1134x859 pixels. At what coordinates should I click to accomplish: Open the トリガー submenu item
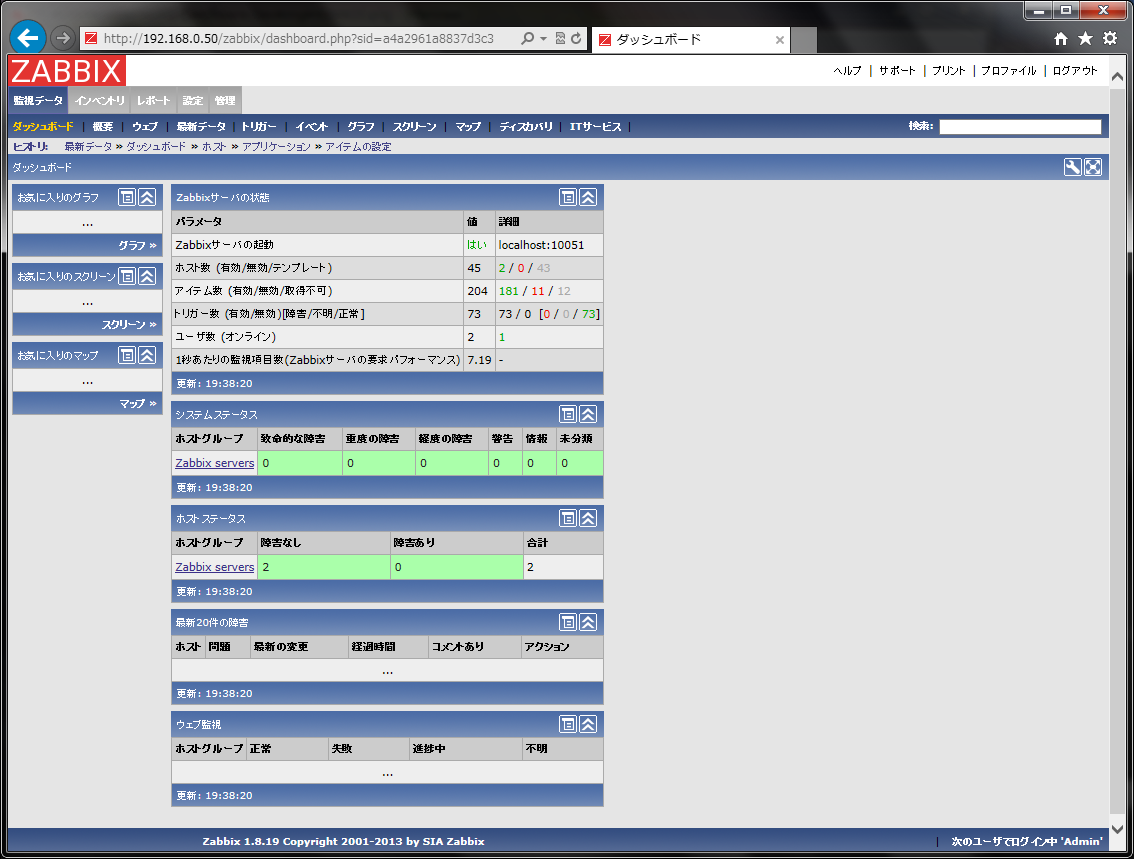[259, 127]
